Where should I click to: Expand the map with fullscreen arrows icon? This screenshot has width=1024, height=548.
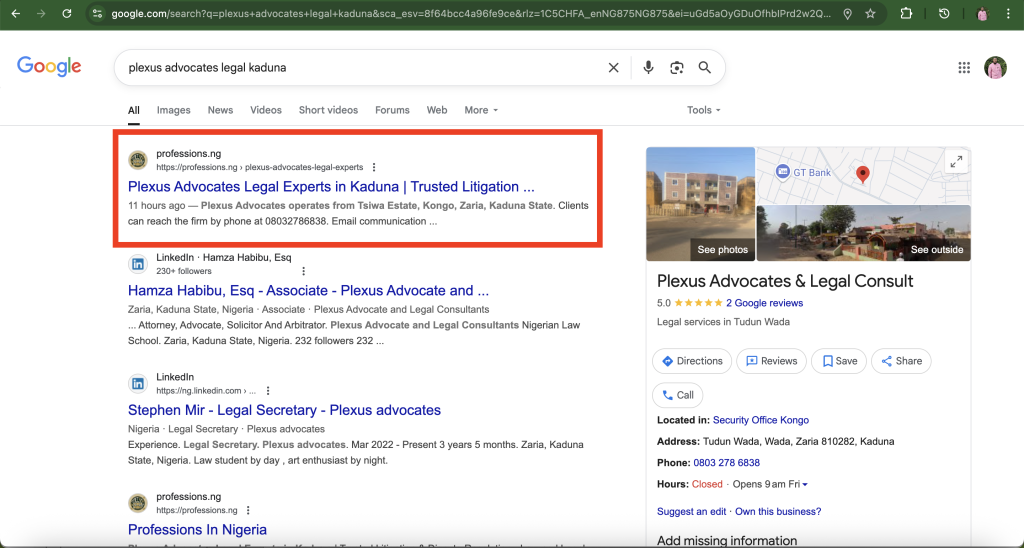(956, 161)
